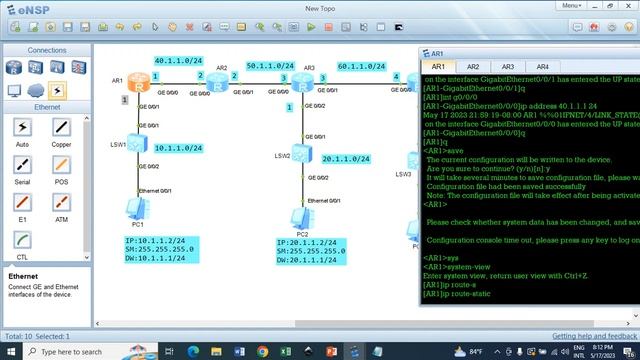The width and height of the screenshot is (640, 360).
Task: Switch to the AR1 terminal tab
Action: (438, 67)
